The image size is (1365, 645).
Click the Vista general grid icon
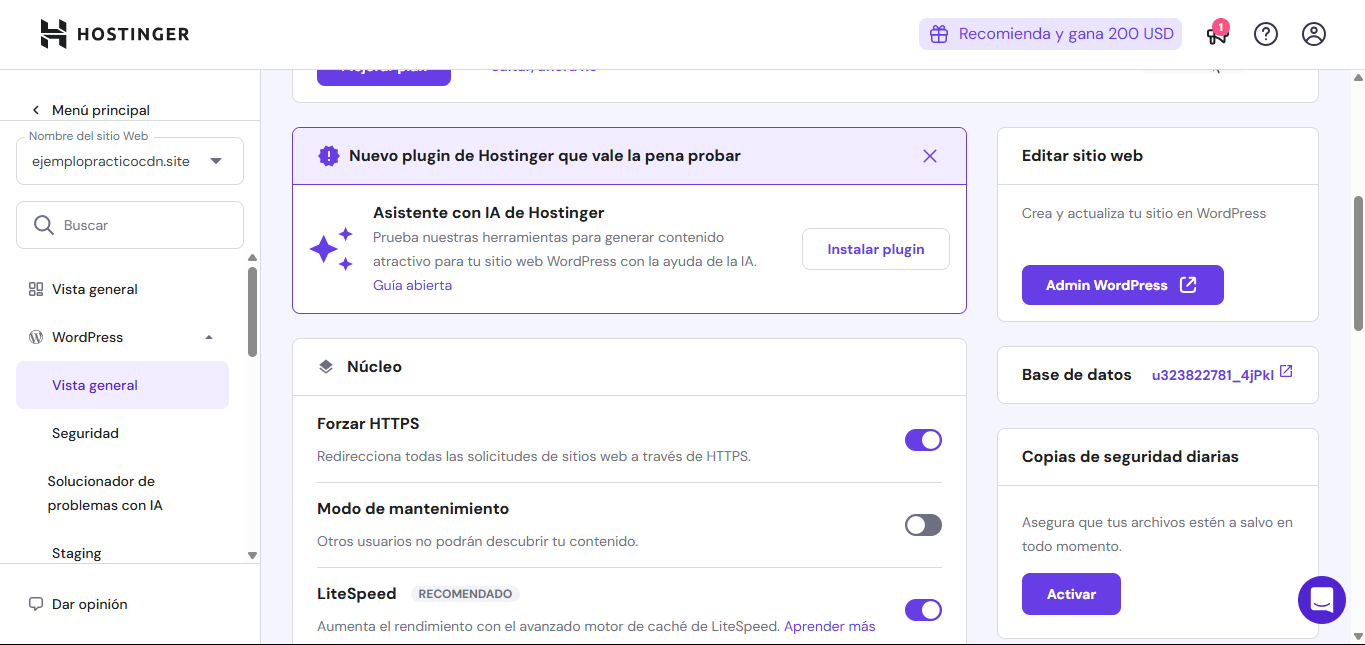[x=36, y=289]
